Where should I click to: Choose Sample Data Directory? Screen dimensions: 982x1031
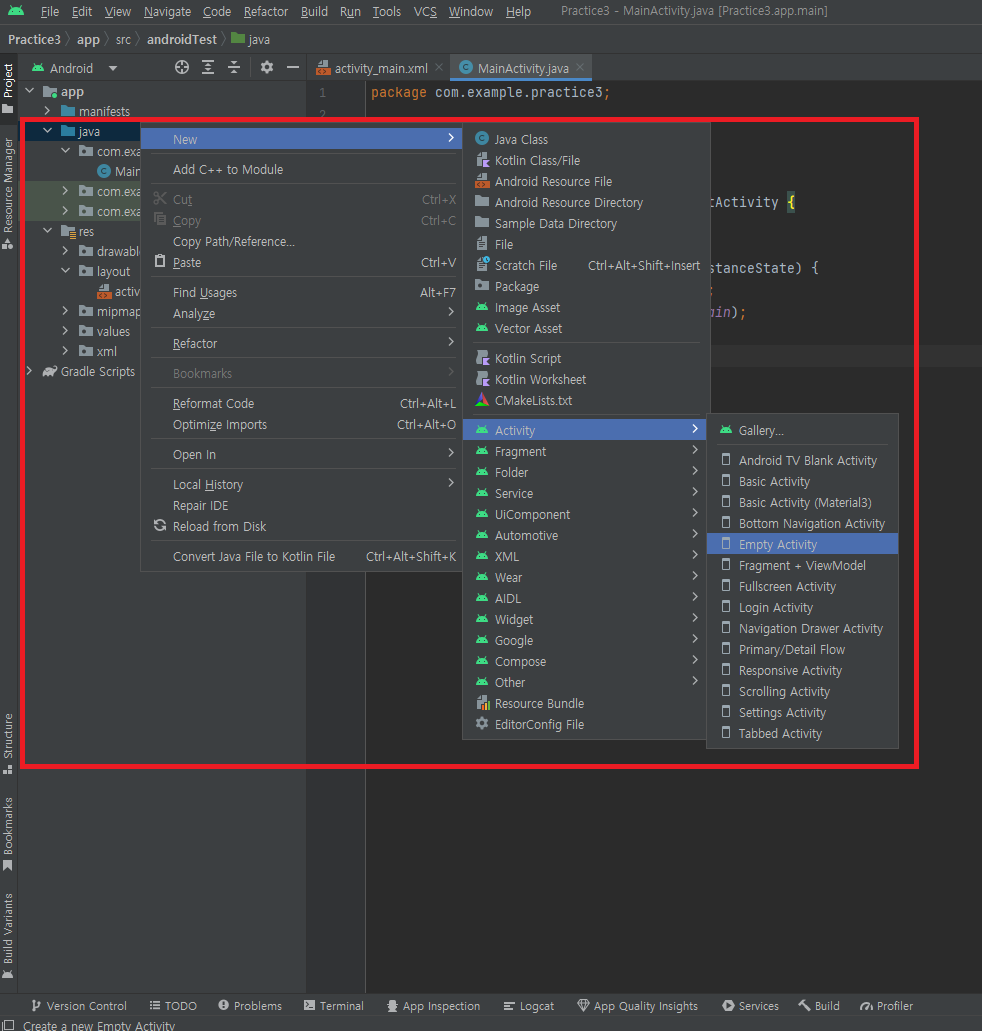click(x=586, y=224)
